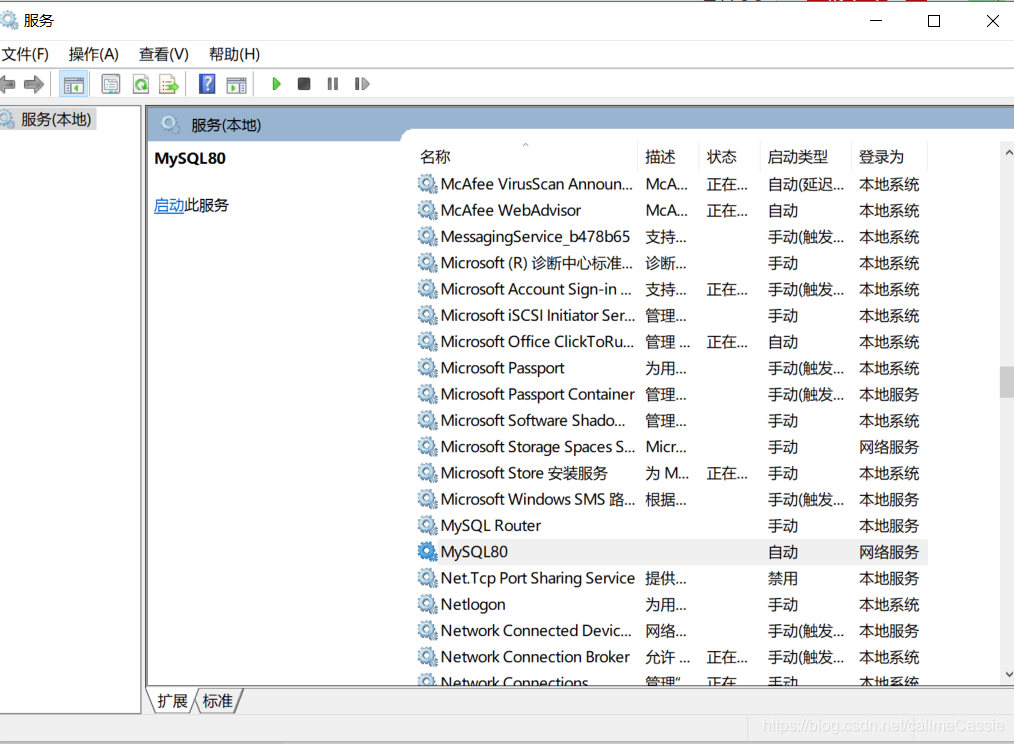
Task: Open the 文件(F) menu
Action: (x=25, y=54)
